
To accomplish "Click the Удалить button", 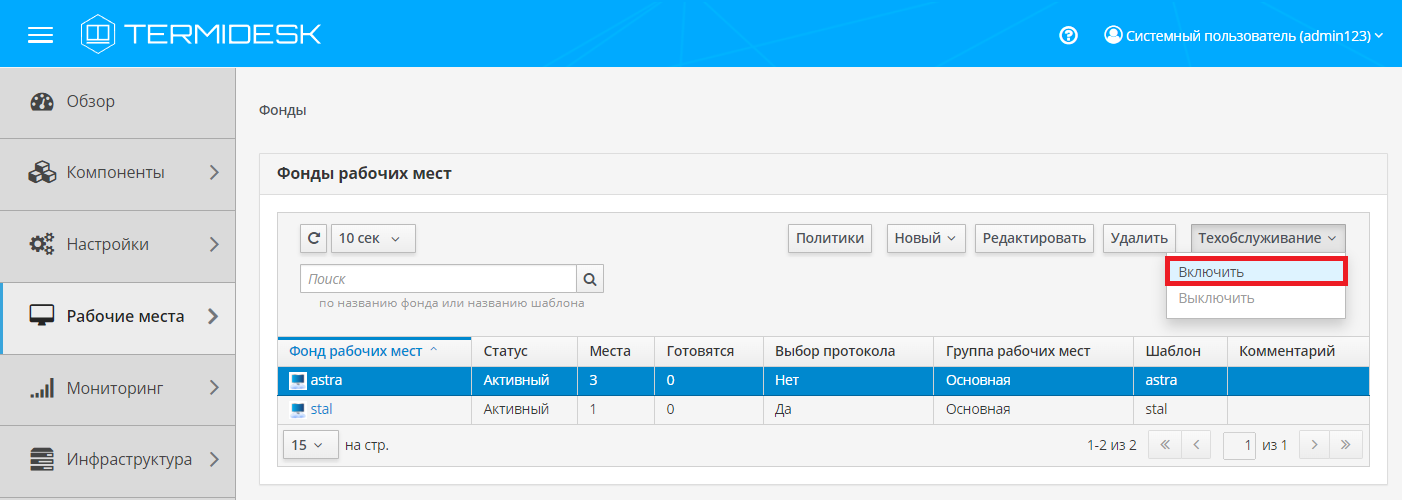I will [x=1139, y=238].
